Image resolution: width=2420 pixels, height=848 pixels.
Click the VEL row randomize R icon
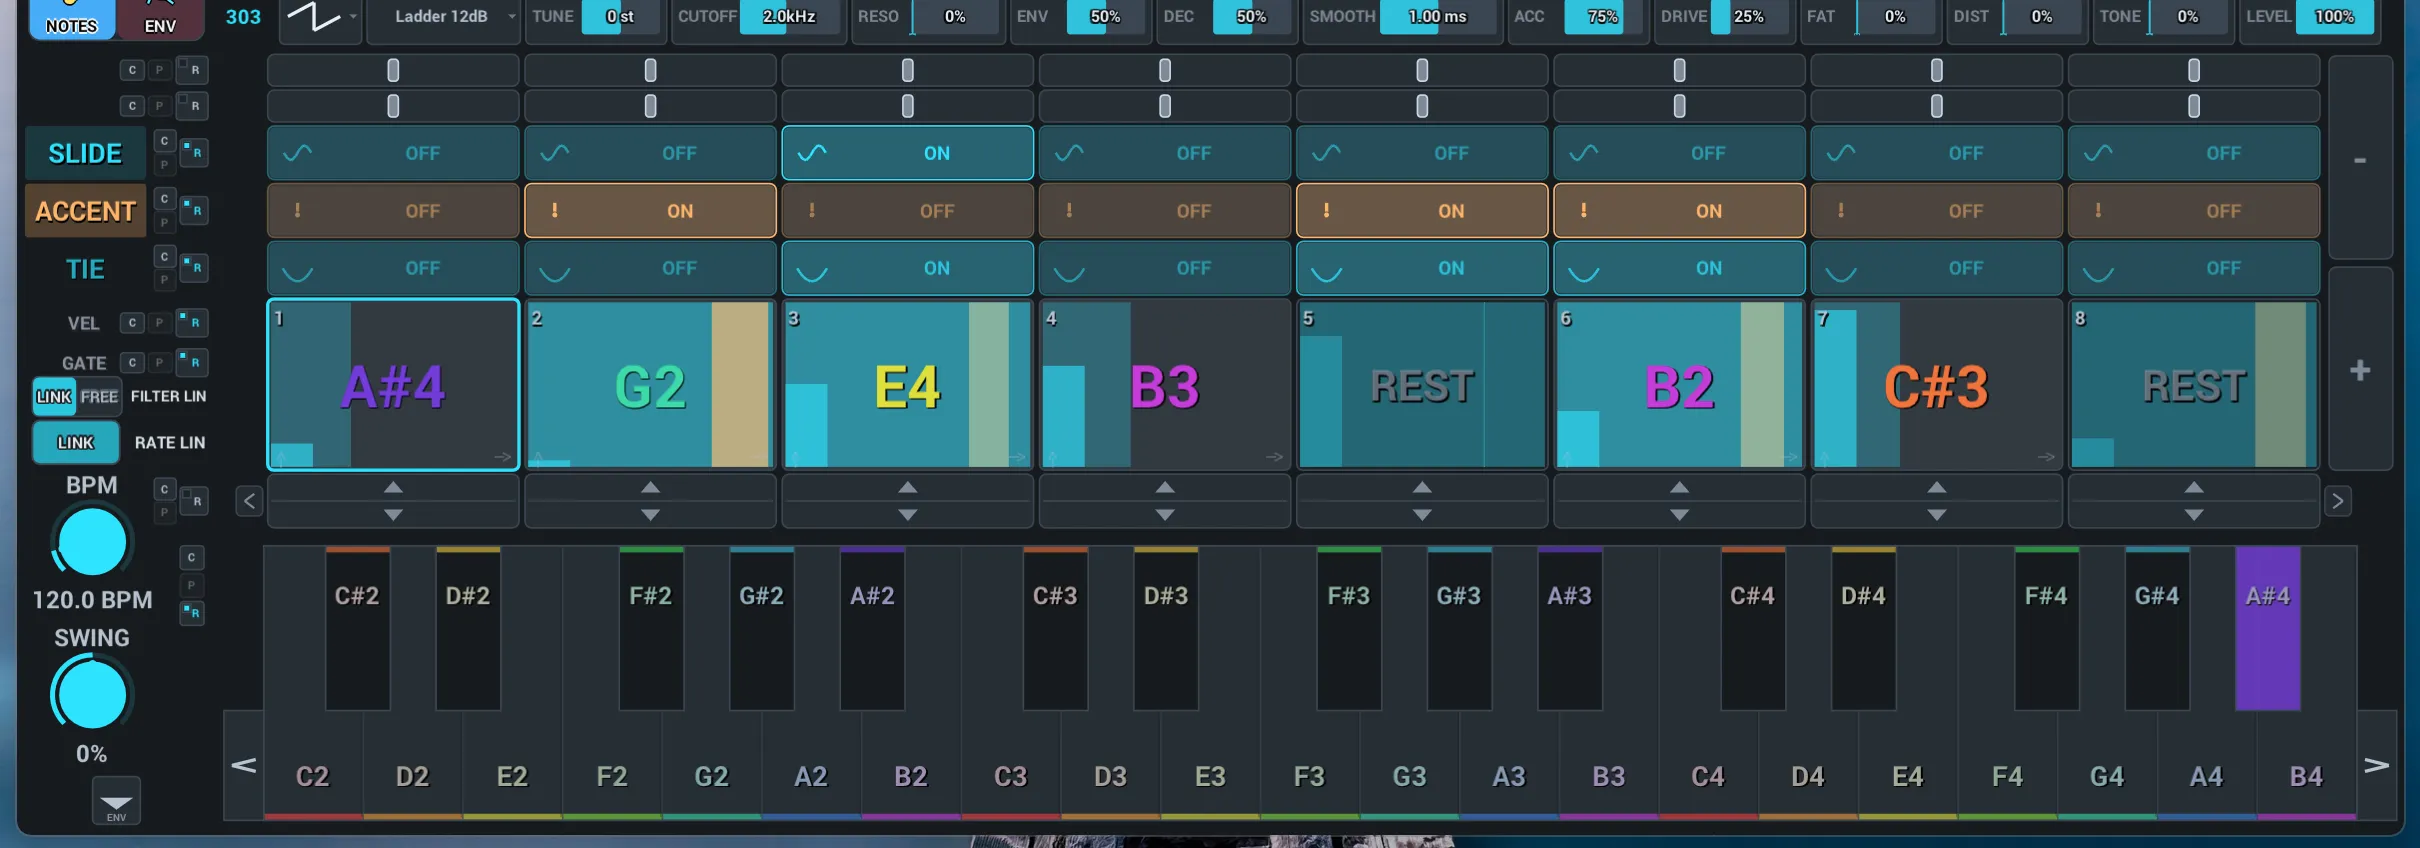point(192,322)
